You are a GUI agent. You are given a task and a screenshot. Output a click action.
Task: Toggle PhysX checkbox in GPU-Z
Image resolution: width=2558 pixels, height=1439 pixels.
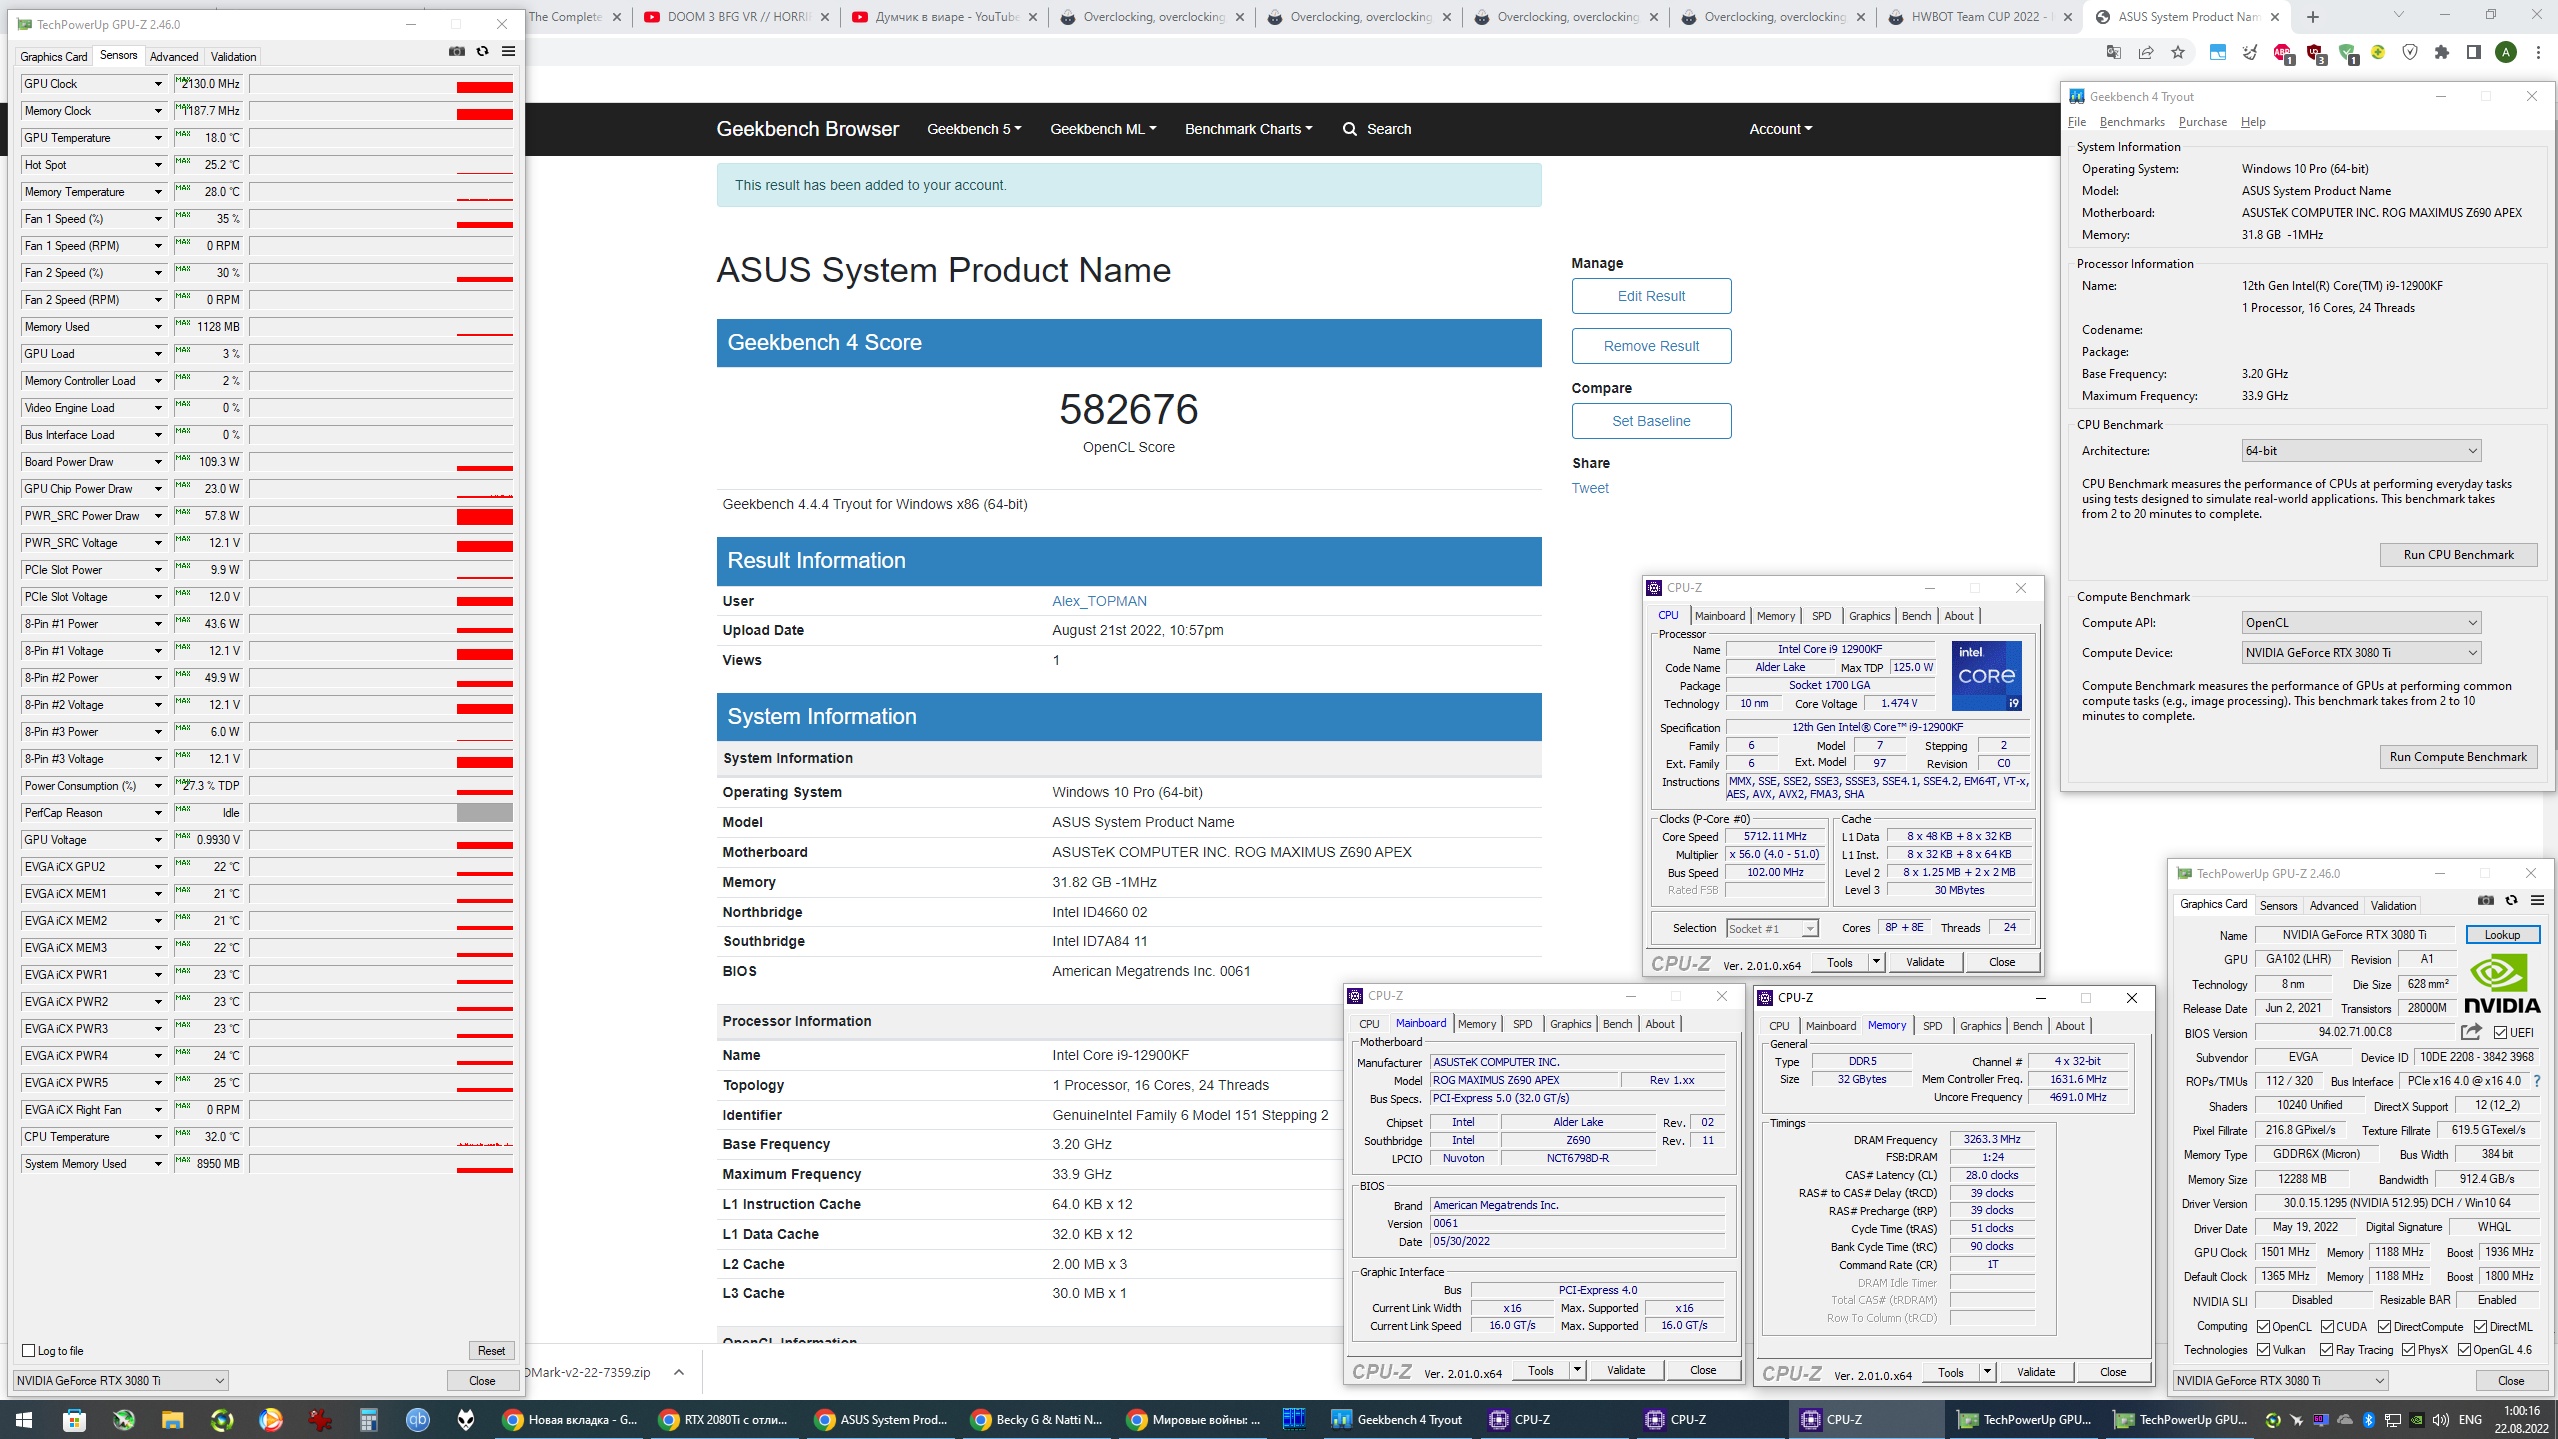coord(2409,1350)
